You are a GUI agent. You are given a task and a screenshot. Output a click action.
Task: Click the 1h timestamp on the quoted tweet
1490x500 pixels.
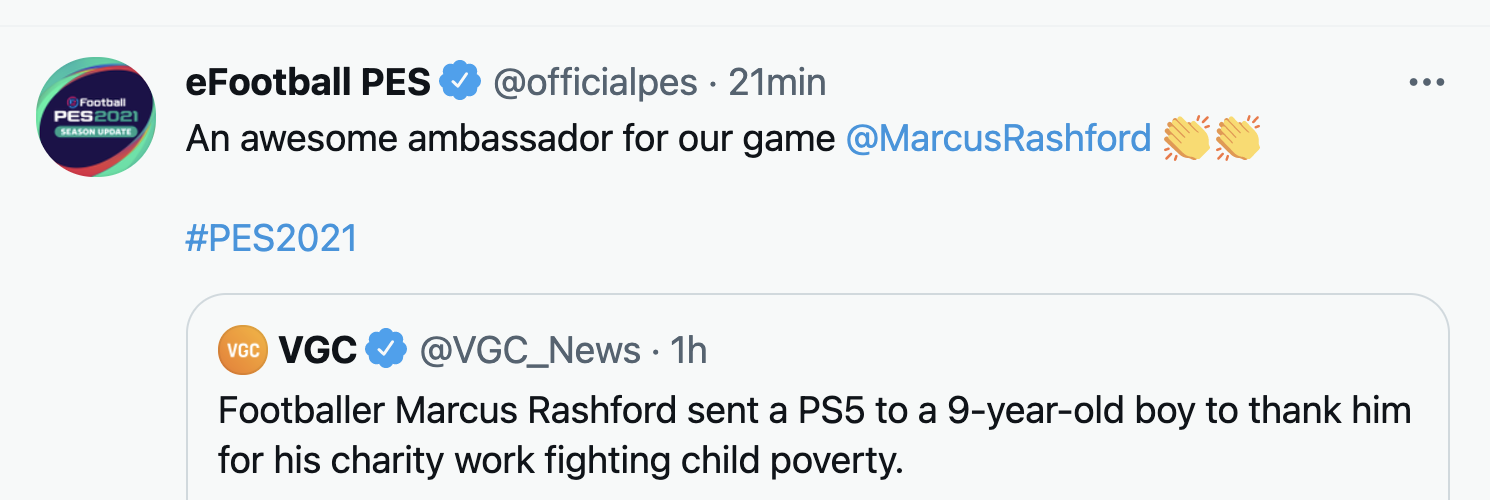point(688,350)
